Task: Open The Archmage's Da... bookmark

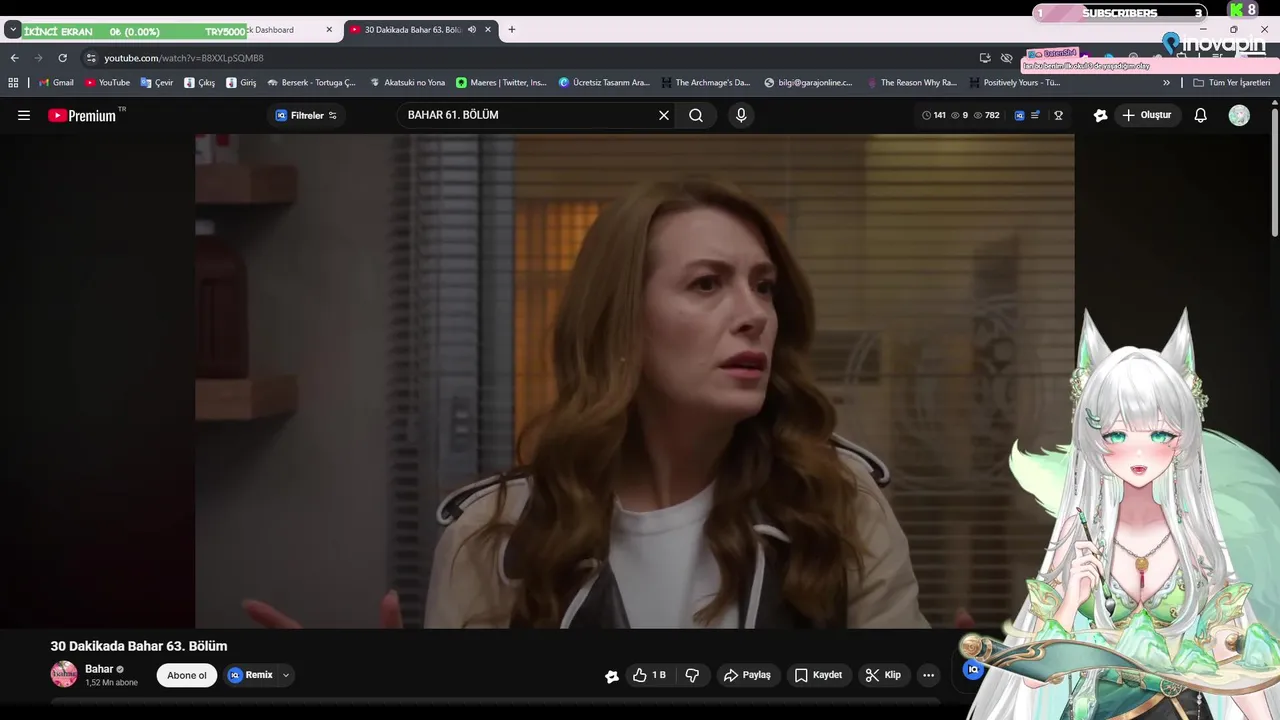Action: coord(705,83)
